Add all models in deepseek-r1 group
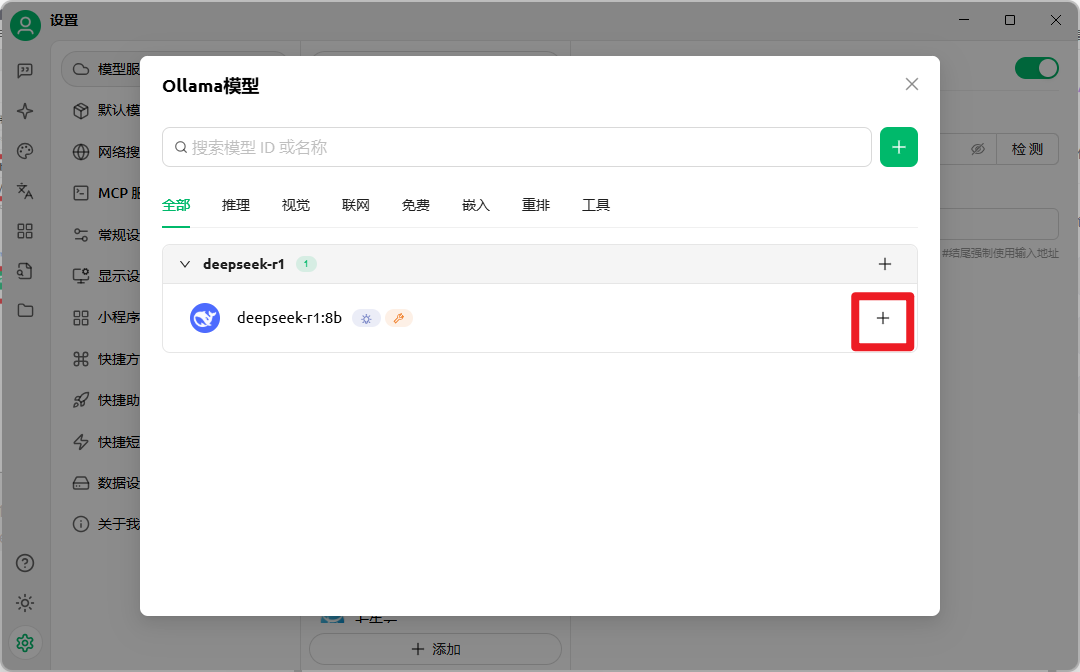This screenshot has height=672, width=1080. click(884, 264)
